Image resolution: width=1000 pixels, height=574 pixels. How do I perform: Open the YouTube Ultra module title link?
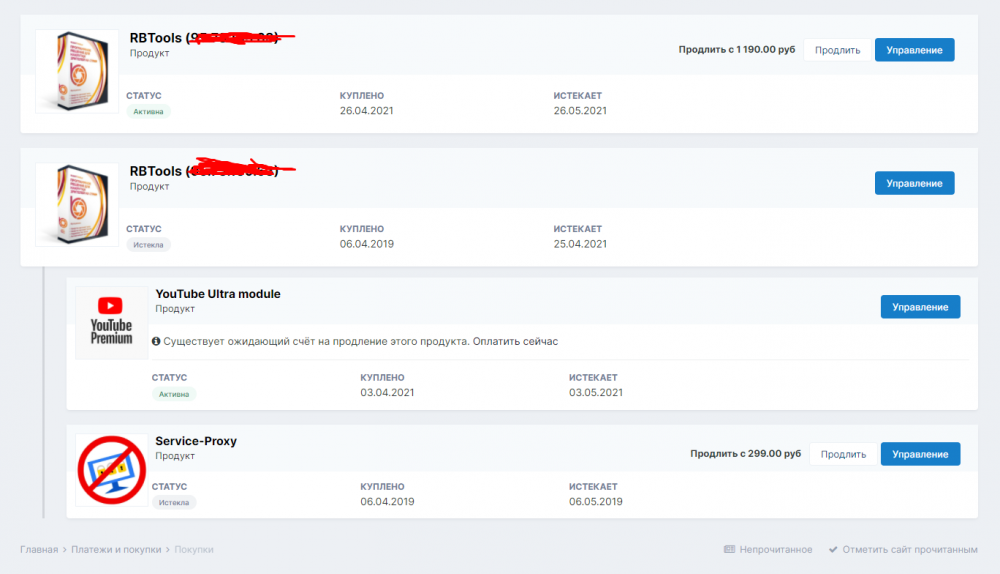tap(218, 294)
